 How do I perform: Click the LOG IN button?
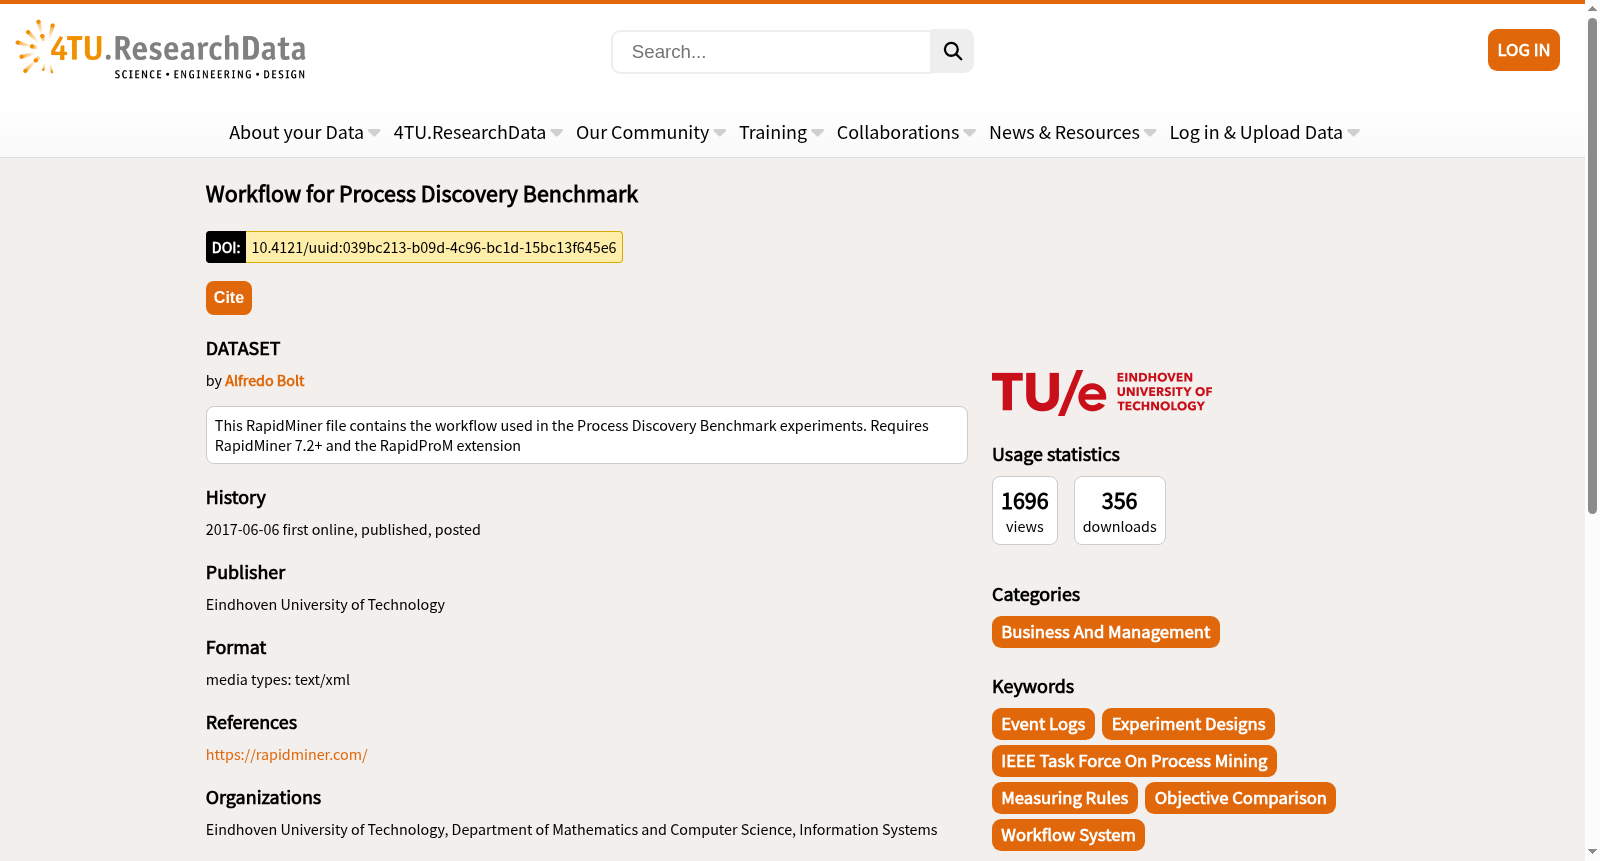[1523, 50]
